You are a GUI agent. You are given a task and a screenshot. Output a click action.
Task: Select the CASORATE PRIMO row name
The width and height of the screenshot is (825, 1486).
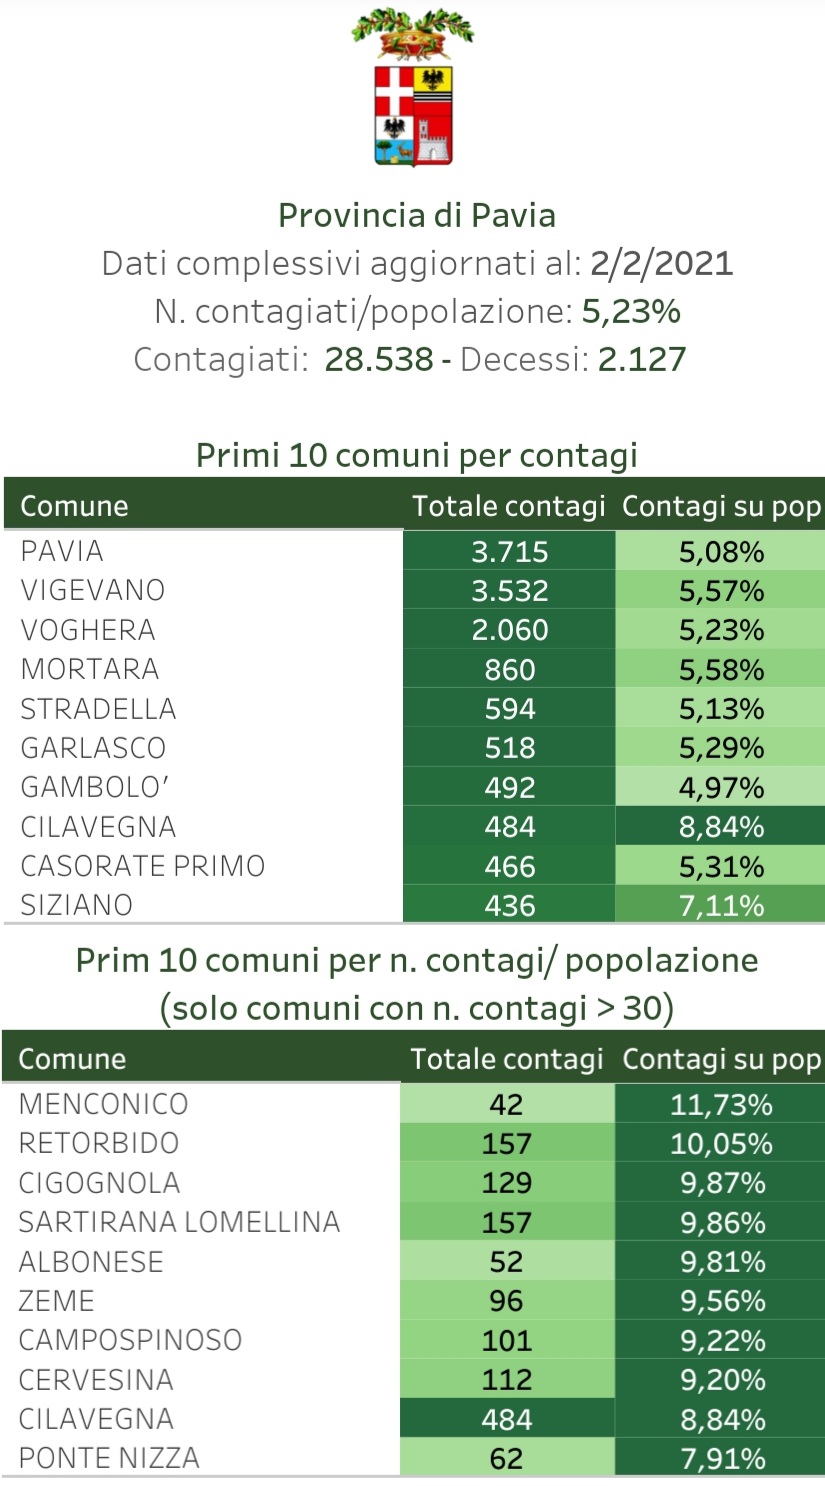142,866
